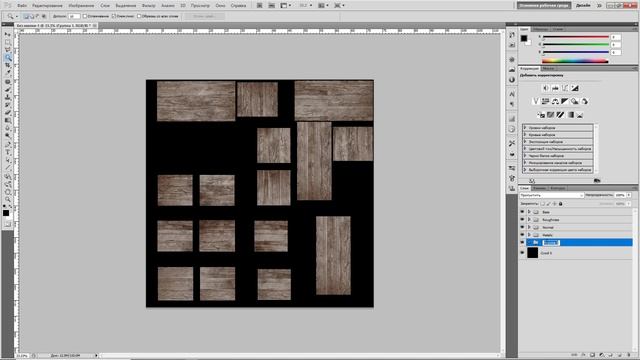Switch to the Образцы tab
The image size is (640, 360).
coord(541,29)
